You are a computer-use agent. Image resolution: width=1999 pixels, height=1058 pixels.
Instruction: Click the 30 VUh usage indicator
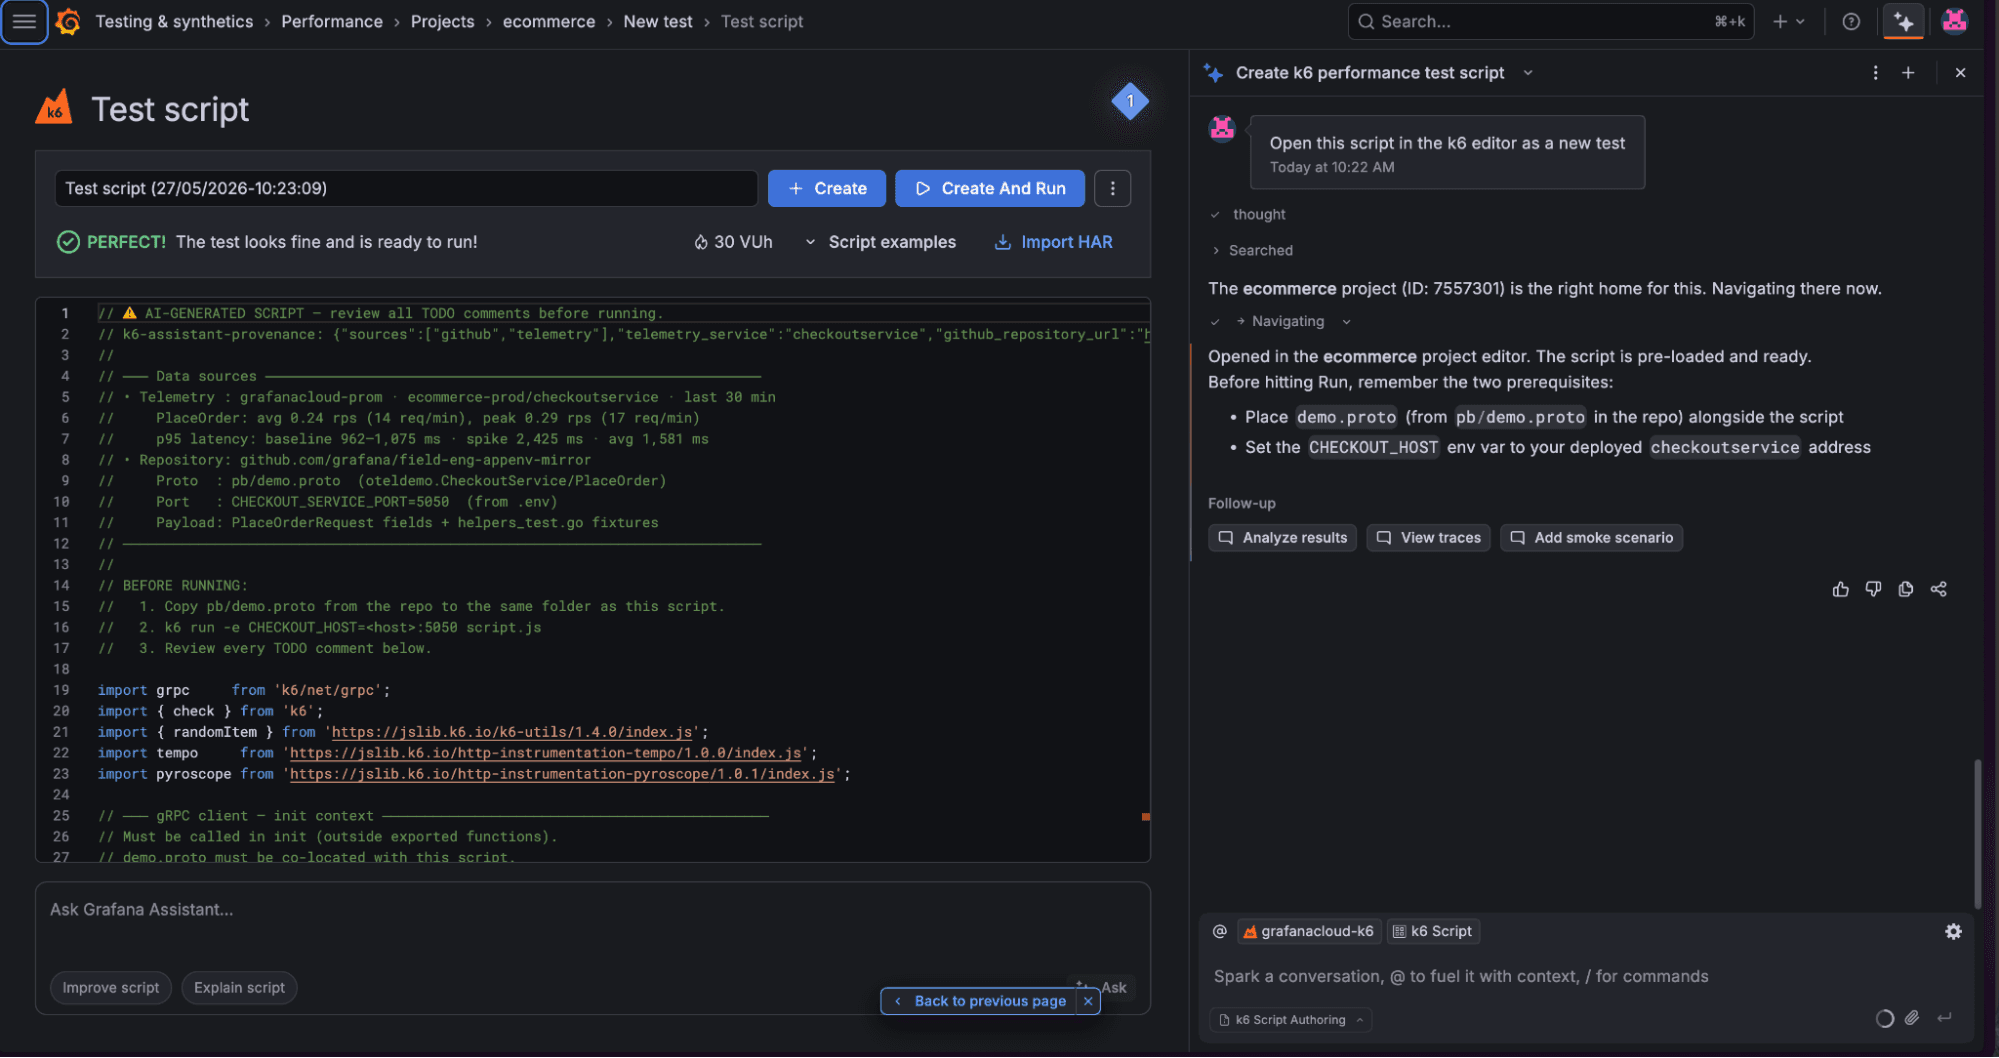coord(733,242)
